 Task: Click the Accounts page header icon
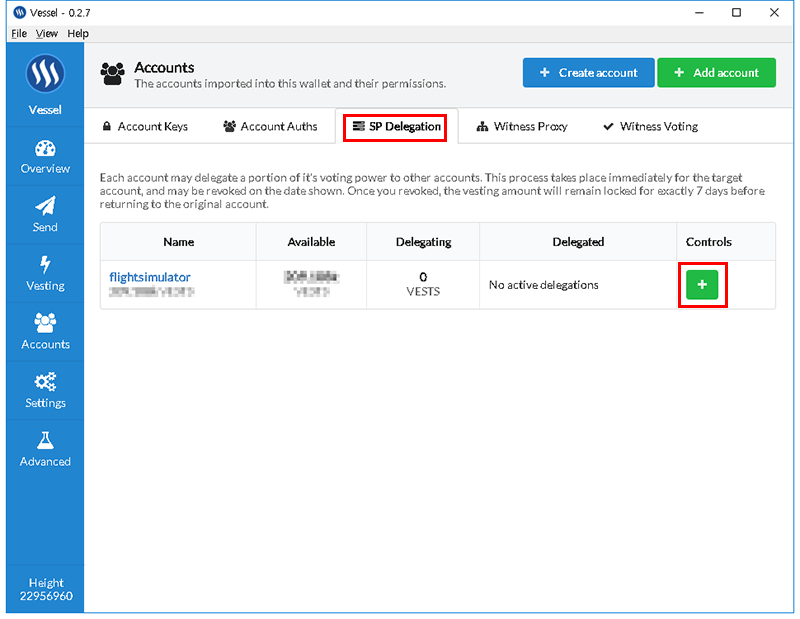pyautogui.click(x=112, y=74)
